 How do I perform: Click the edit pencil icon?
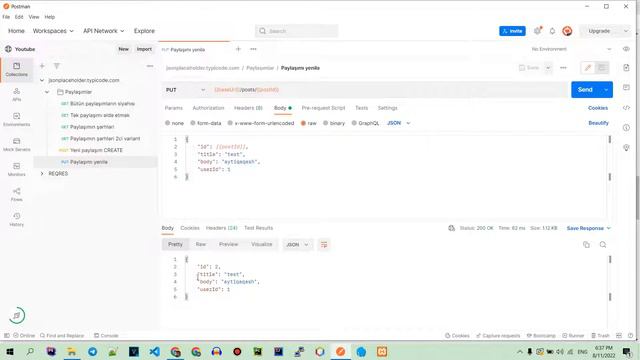coord(588,68)
